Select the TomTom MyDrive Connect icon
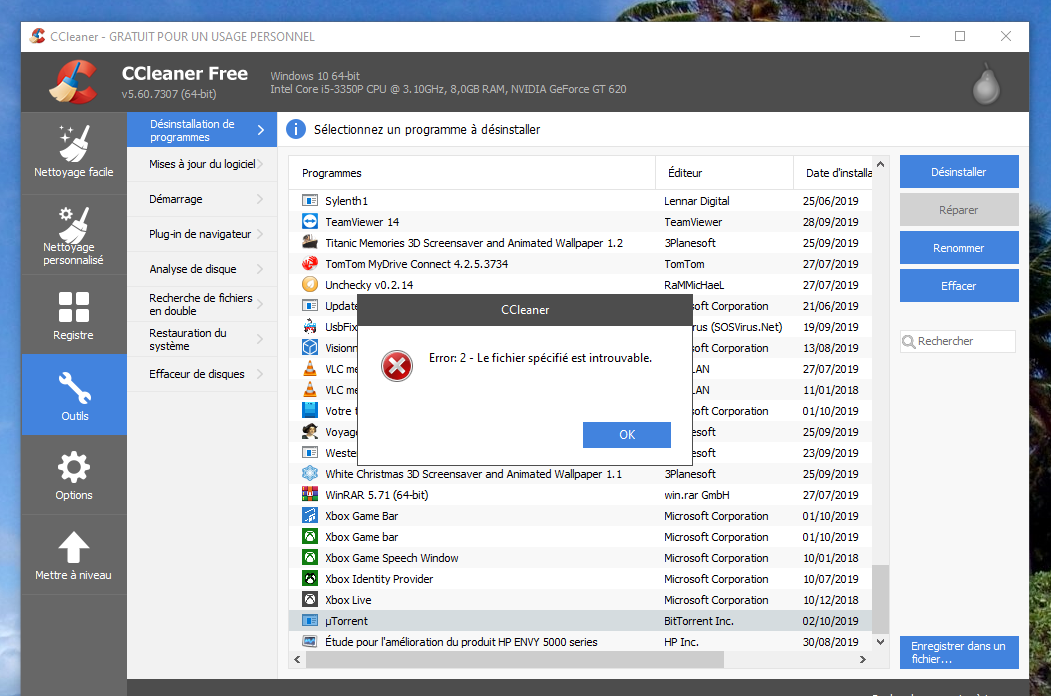 (x=310, y=264)
